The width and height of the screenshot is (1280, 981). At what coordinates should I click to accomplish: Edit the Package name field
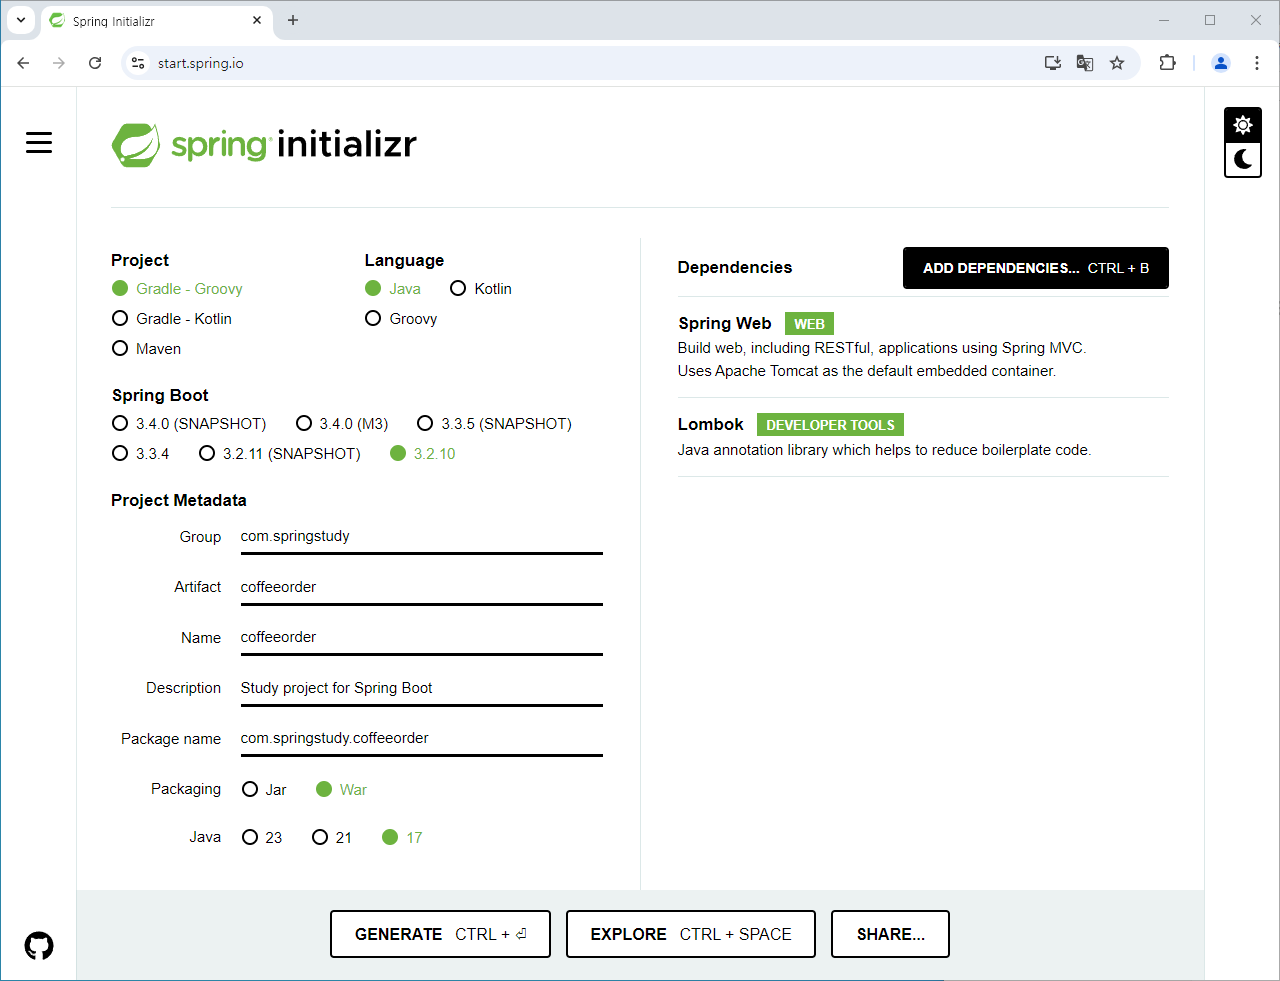click(x=421, y=738)
